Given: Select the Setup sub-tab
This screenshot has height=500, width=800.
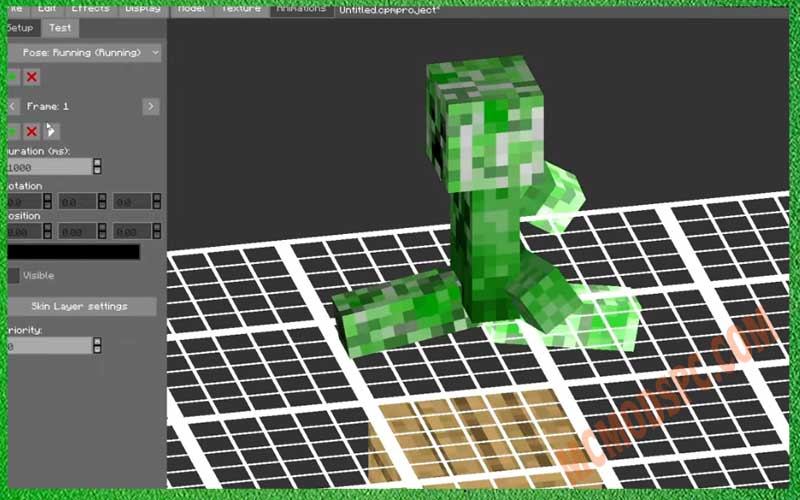Looking at the screenshot, I should pos(21,28).
